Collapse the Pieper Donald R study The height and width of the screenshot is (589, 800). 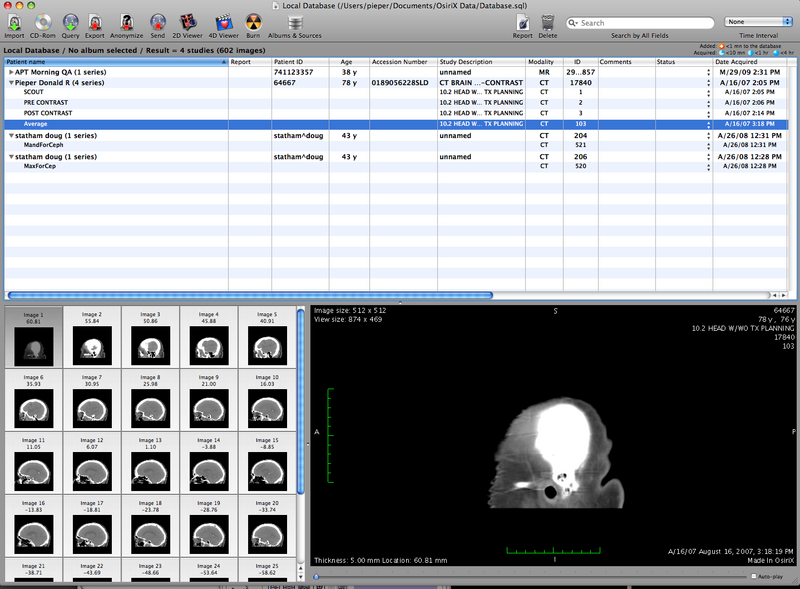(11, 83)
